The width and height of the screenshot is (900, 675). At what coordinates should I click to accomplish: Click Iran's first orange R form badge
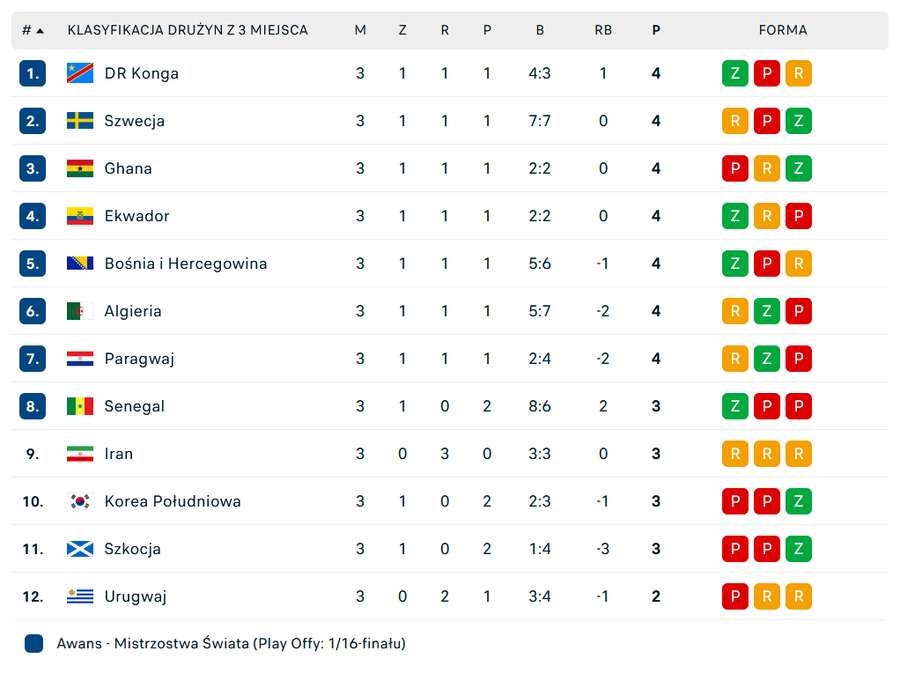point(735,453)
